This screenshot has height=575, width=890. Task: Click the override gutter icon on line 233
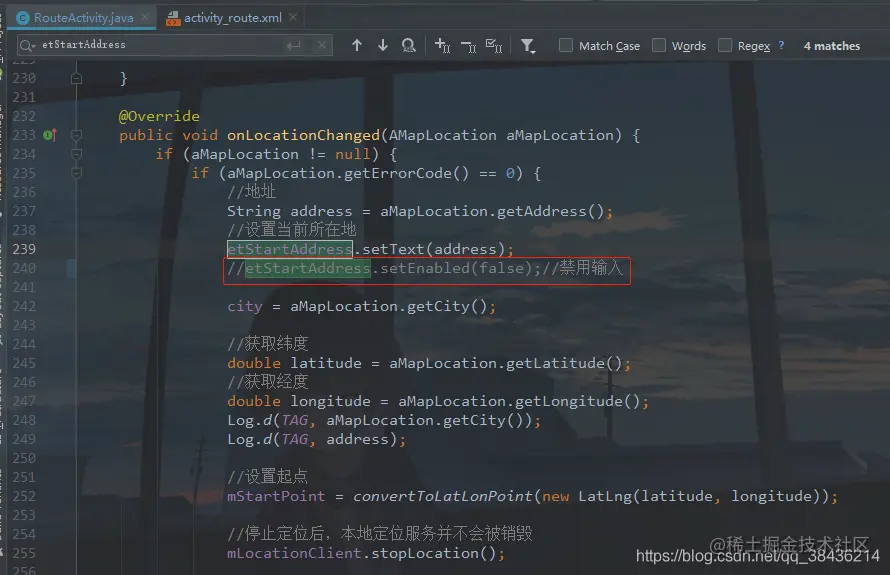(x=50, y=135)
